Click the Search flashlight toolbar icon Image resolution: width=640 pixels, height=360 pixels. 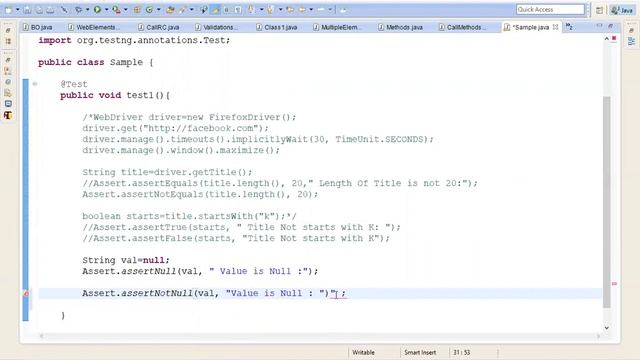182,9
